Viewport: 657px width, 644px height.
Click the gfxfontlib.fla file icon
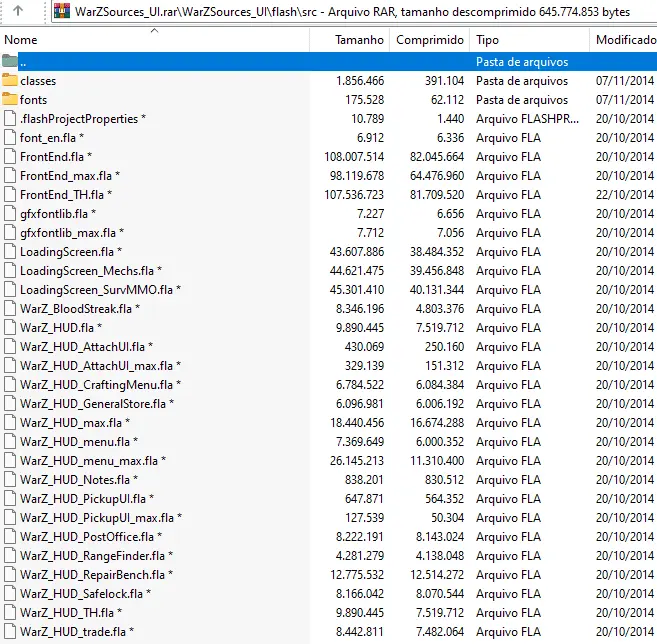[10, 214]
